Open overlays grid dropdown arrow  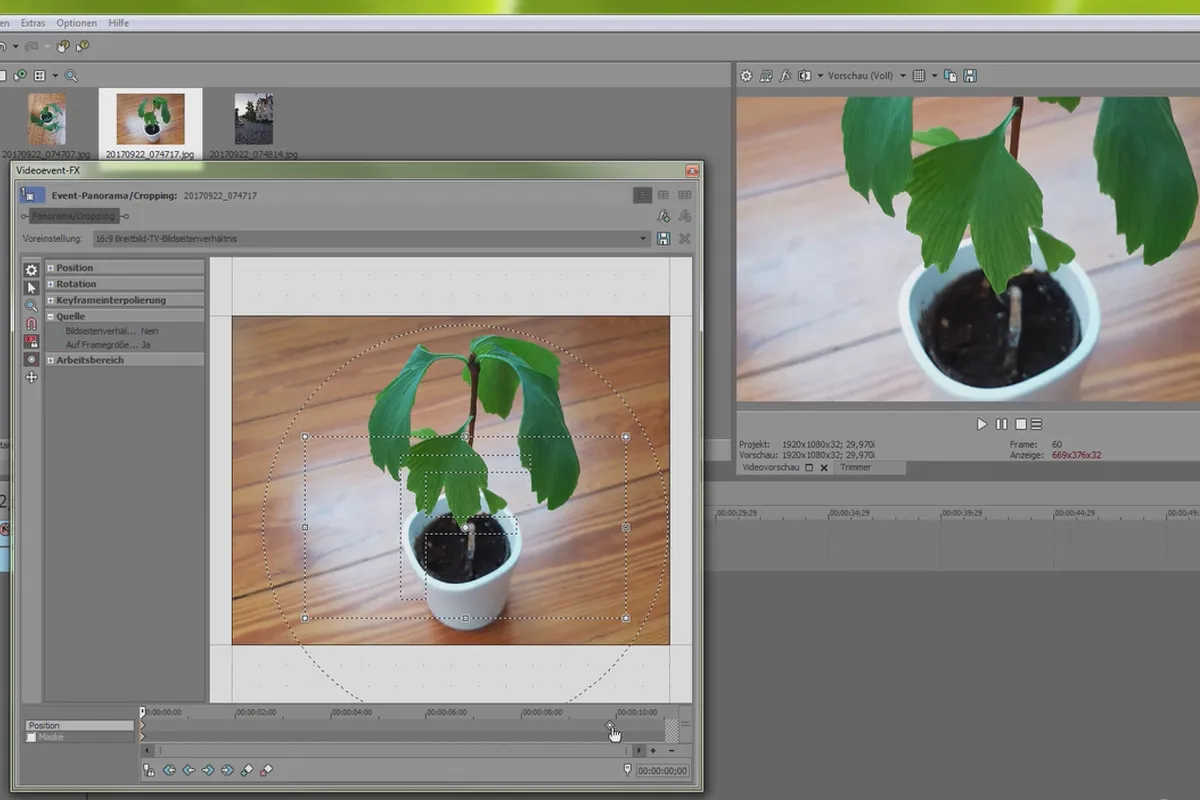tap(935, 76)
